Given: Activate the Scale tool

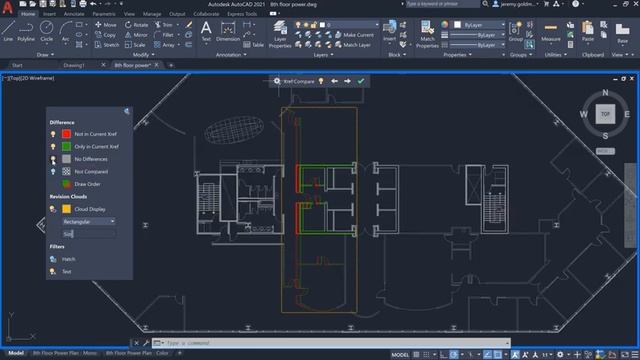Looking at the screenshot, I should click(x=135, y=45).
